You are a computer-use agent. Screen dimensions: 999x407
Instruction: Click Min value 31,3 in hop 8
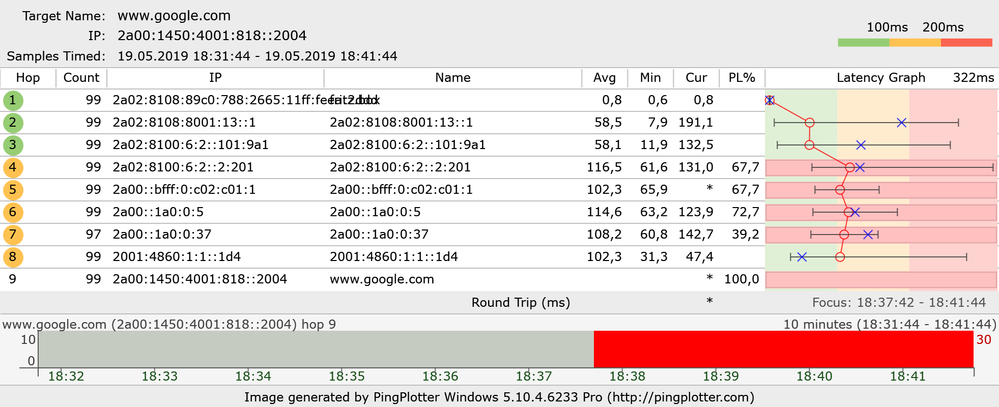pos(653,257)
